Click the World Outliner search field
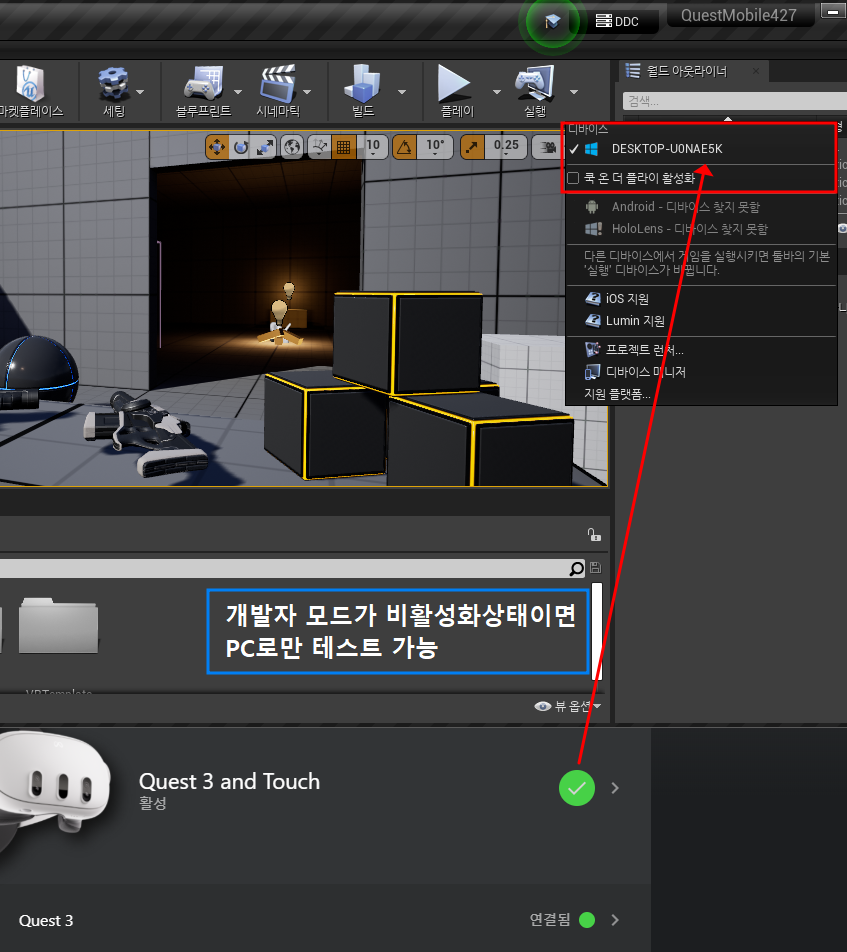The width and height of the screenshot is (847, 952). pyautogui.click(x=735, y=101)
